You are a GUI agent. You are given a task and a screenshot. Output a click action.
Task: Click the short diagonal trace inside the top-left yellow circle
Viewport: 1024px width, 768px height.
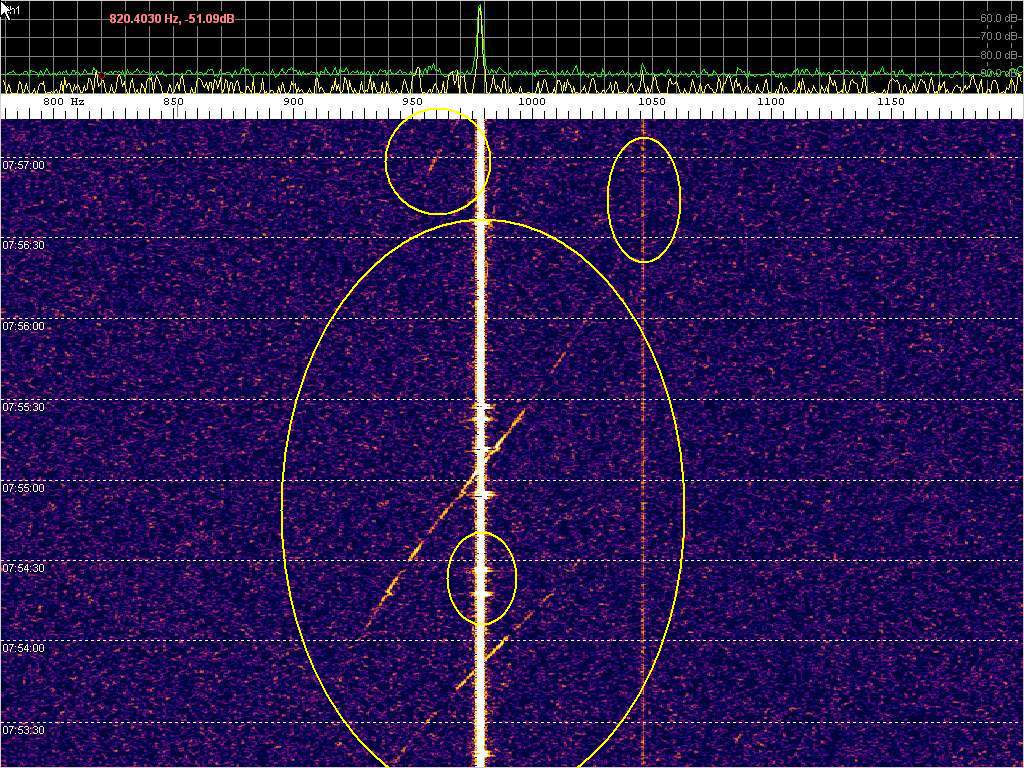click(x=433, y=162)
